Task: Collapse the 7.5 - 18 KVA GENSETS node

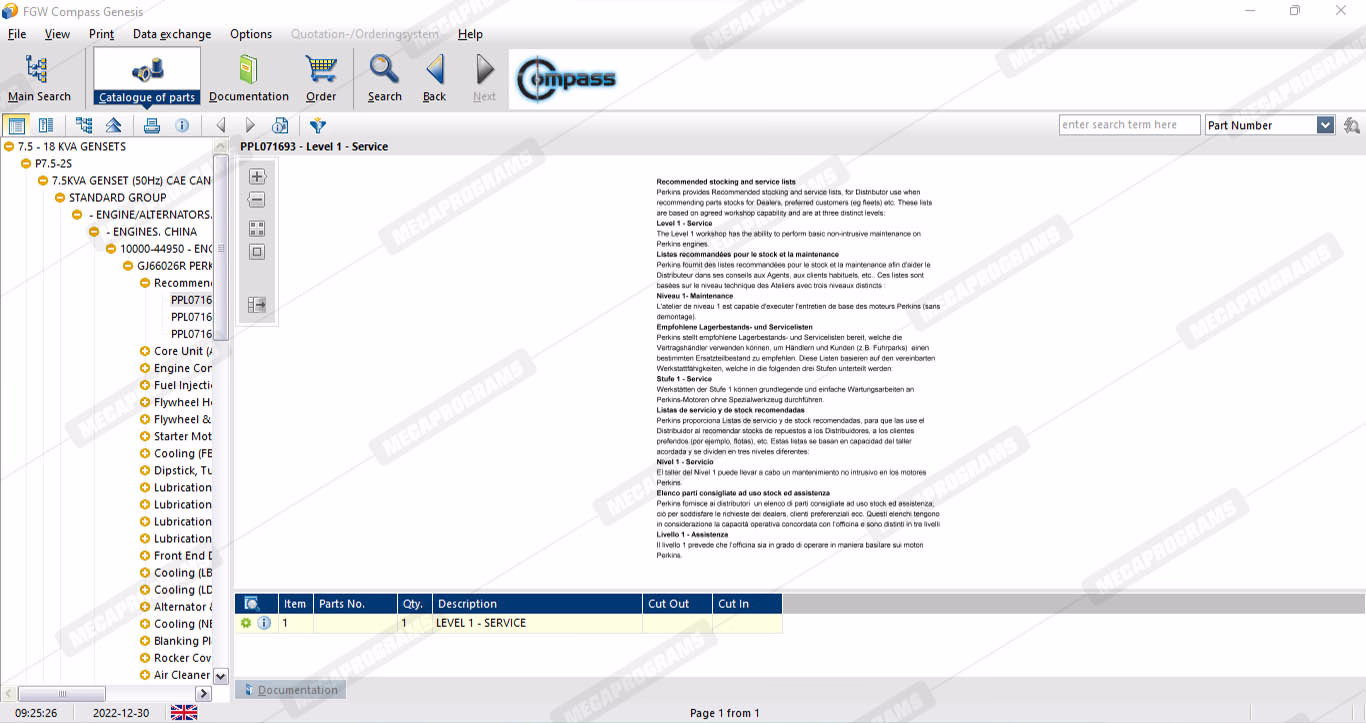Action: 9,147
